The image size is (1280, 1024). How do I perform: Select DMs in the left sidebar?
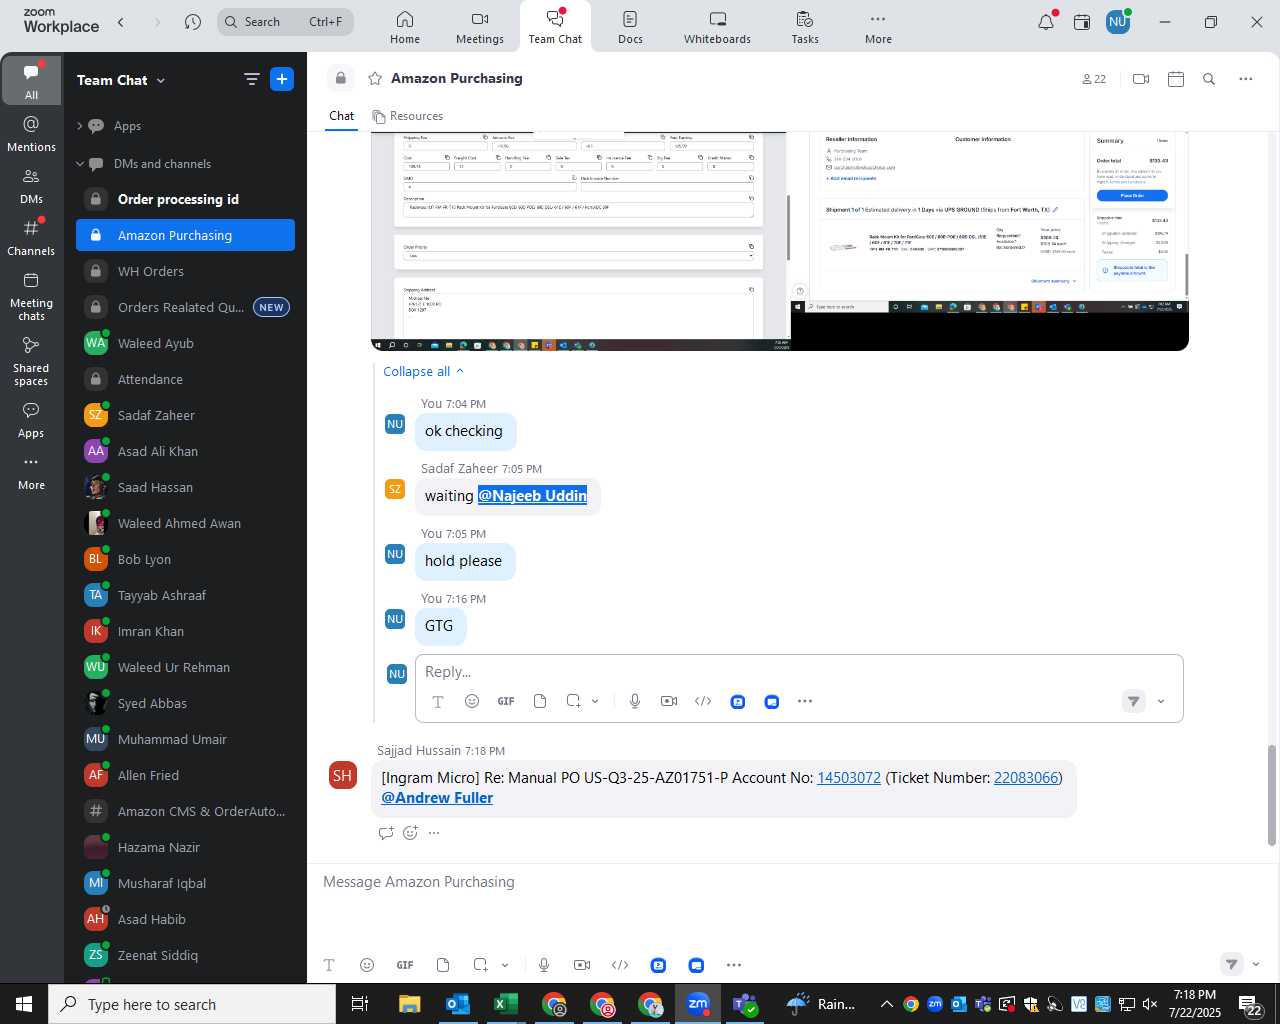click(x=31, y=186)
